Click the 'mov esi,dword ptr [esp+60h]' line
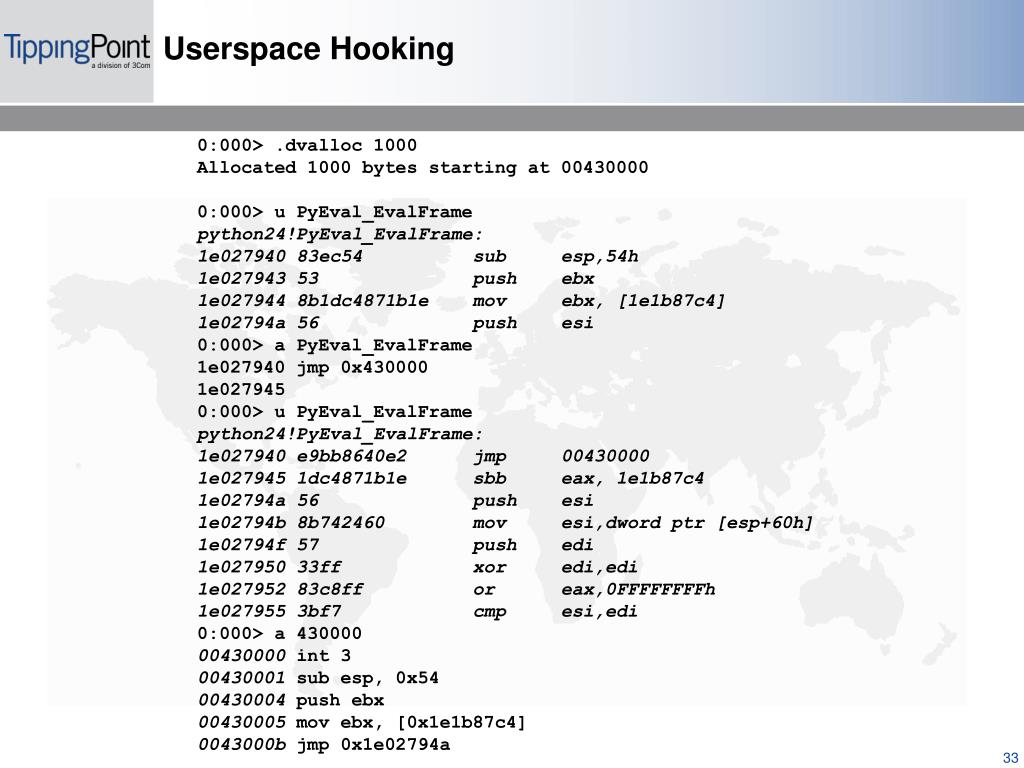 coord(505,522)
